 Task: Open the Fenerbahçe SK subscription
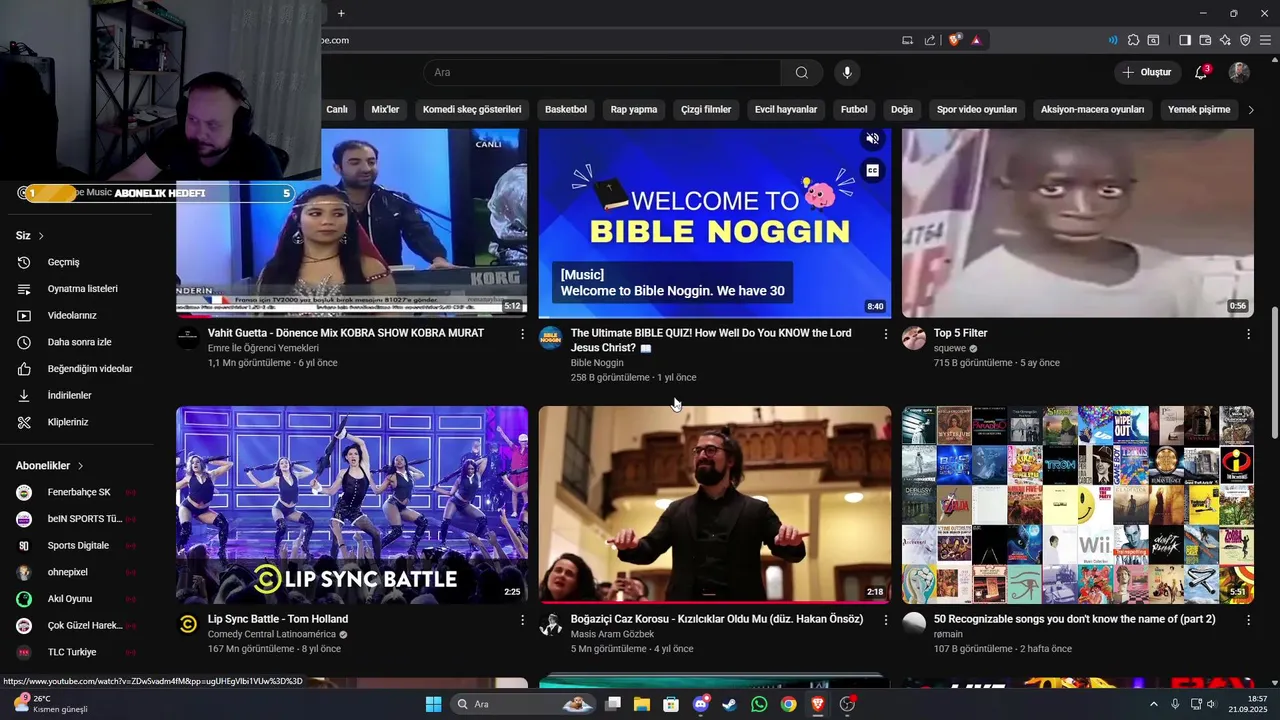77,492
